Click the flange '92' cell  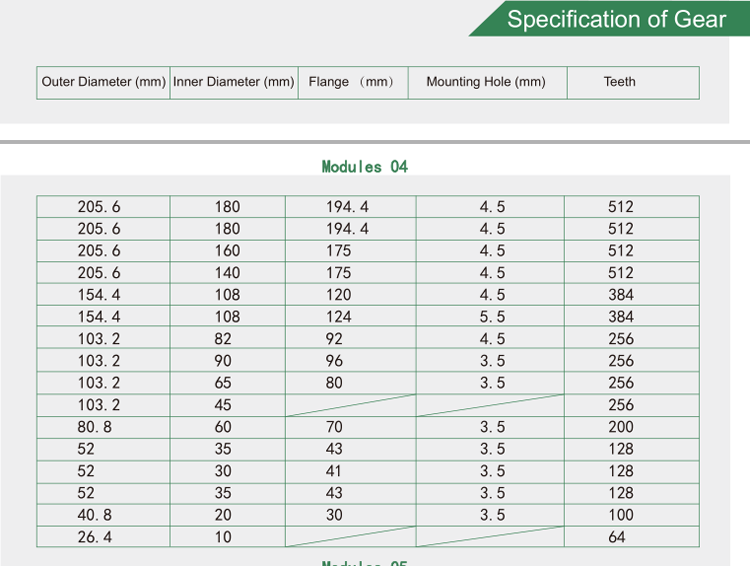351,339
